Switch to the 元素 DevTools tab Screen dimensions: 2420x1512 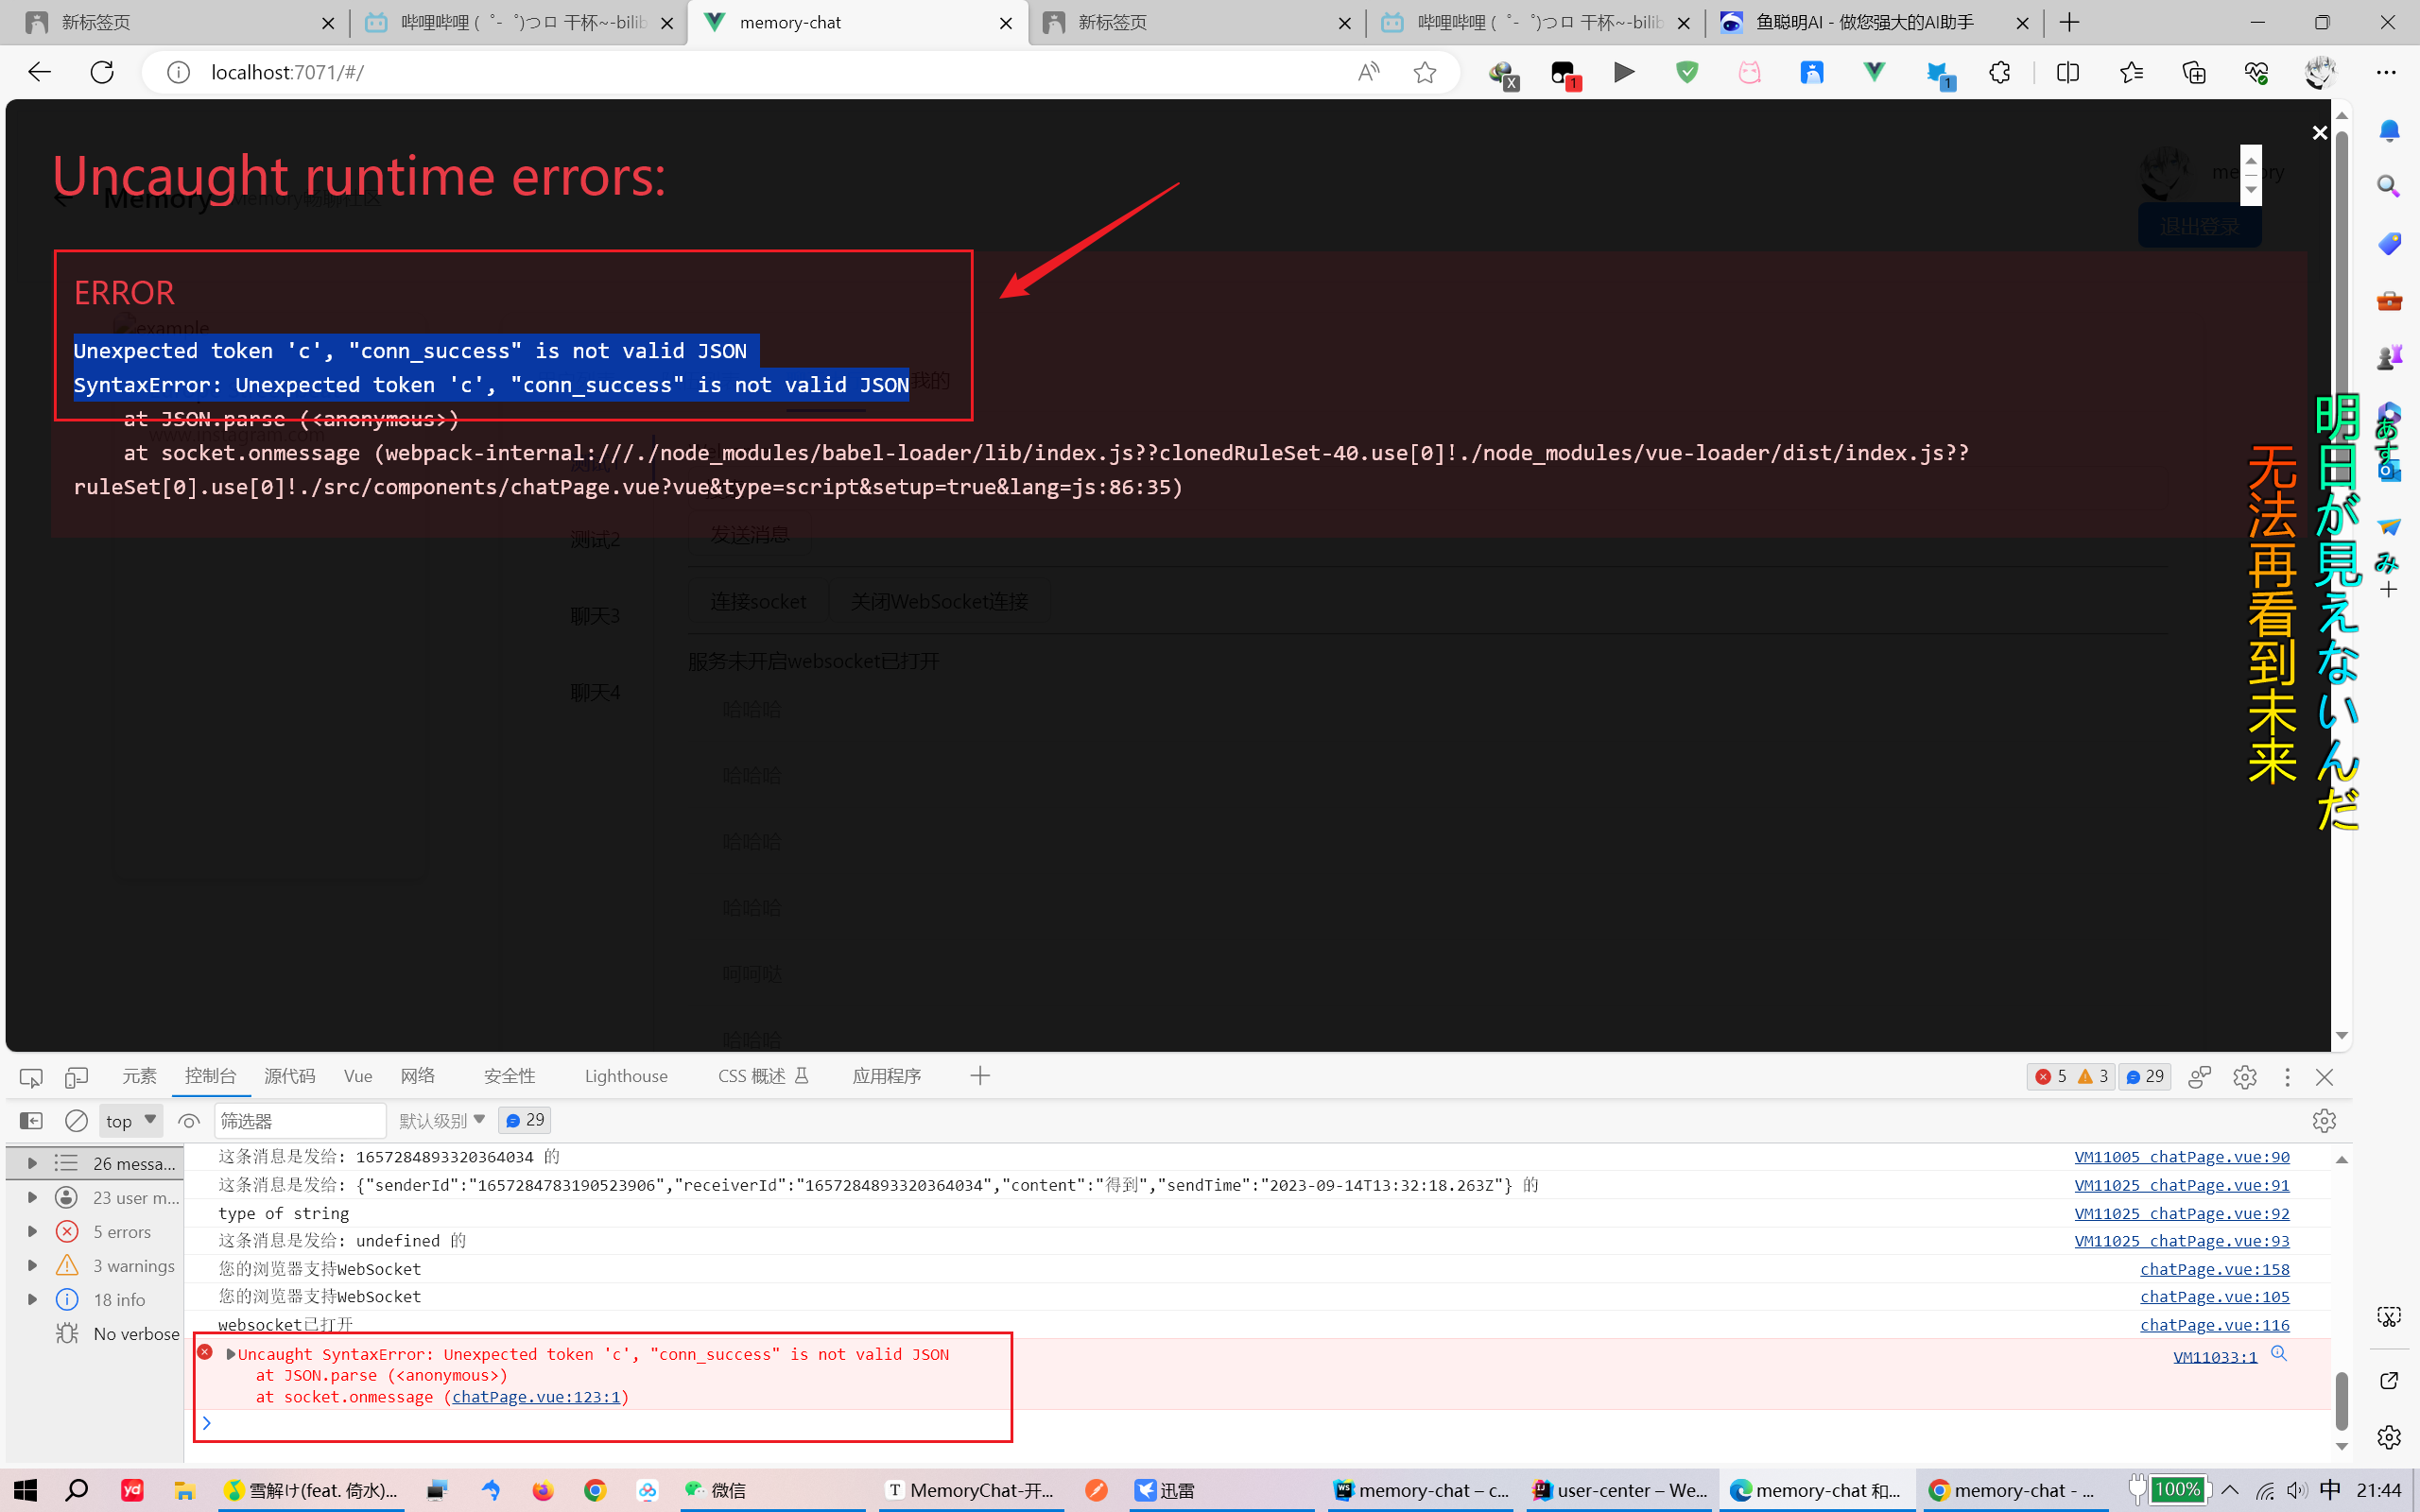point(139,1076)
